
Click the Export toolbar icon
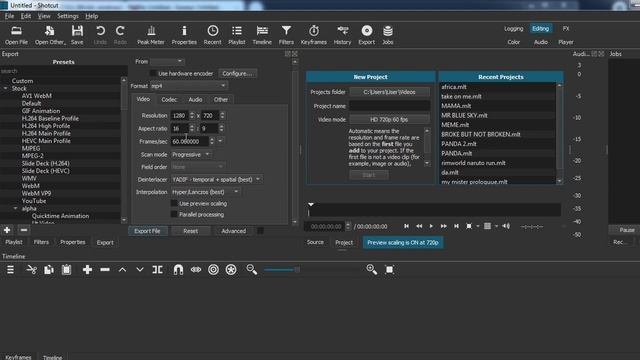coord(367,35)
